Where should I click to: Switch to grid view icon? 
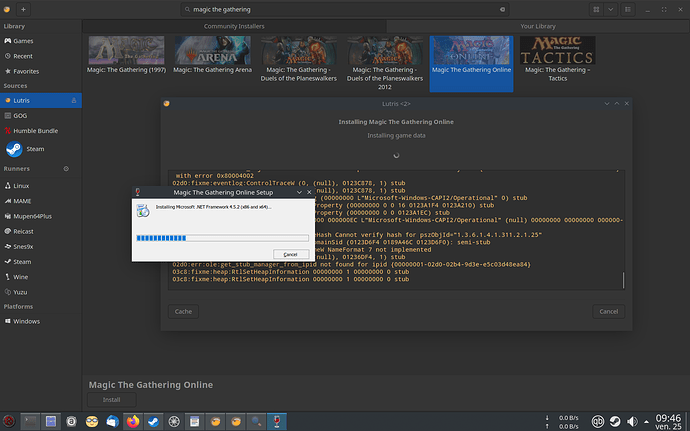596,9
